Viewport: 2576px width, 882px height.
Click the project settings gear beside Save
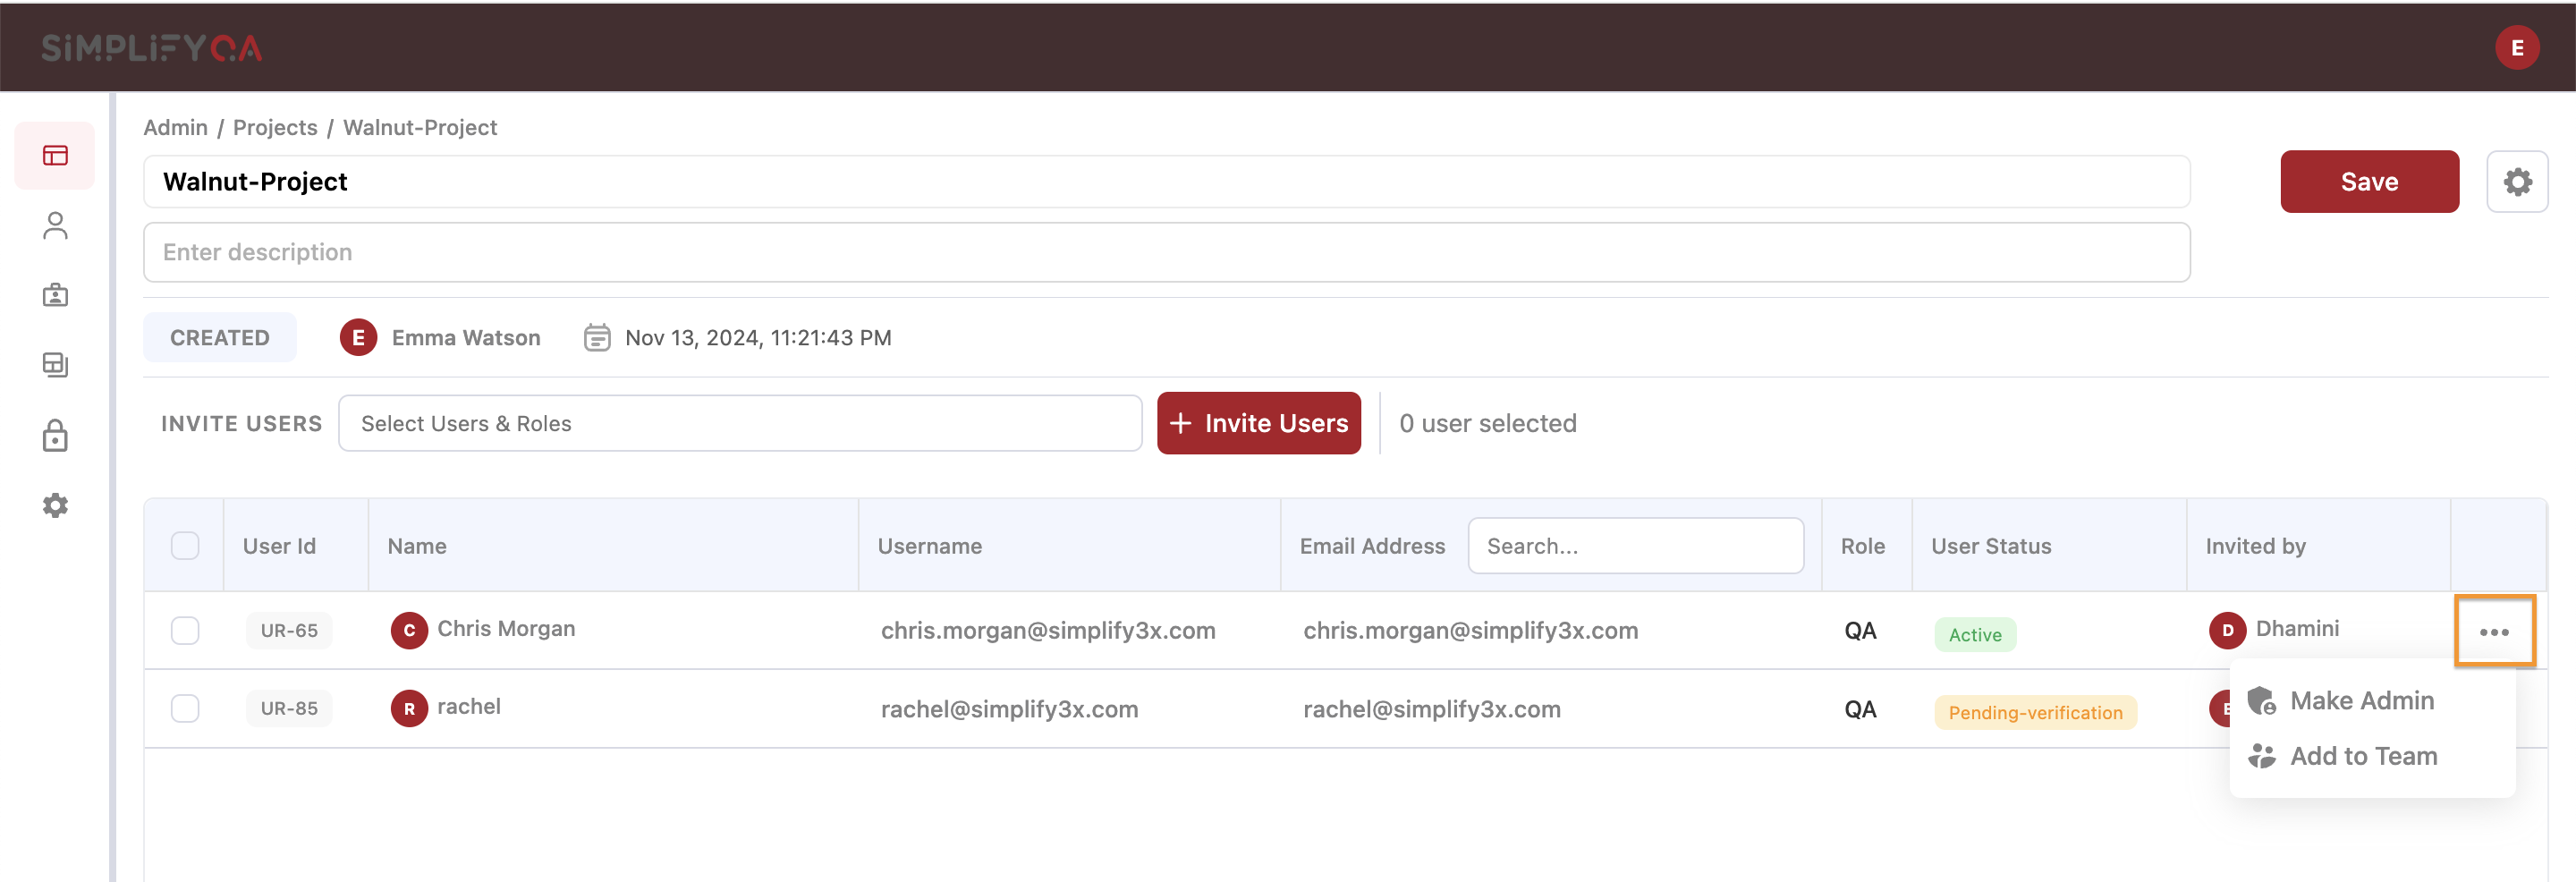pos(2517,182)
